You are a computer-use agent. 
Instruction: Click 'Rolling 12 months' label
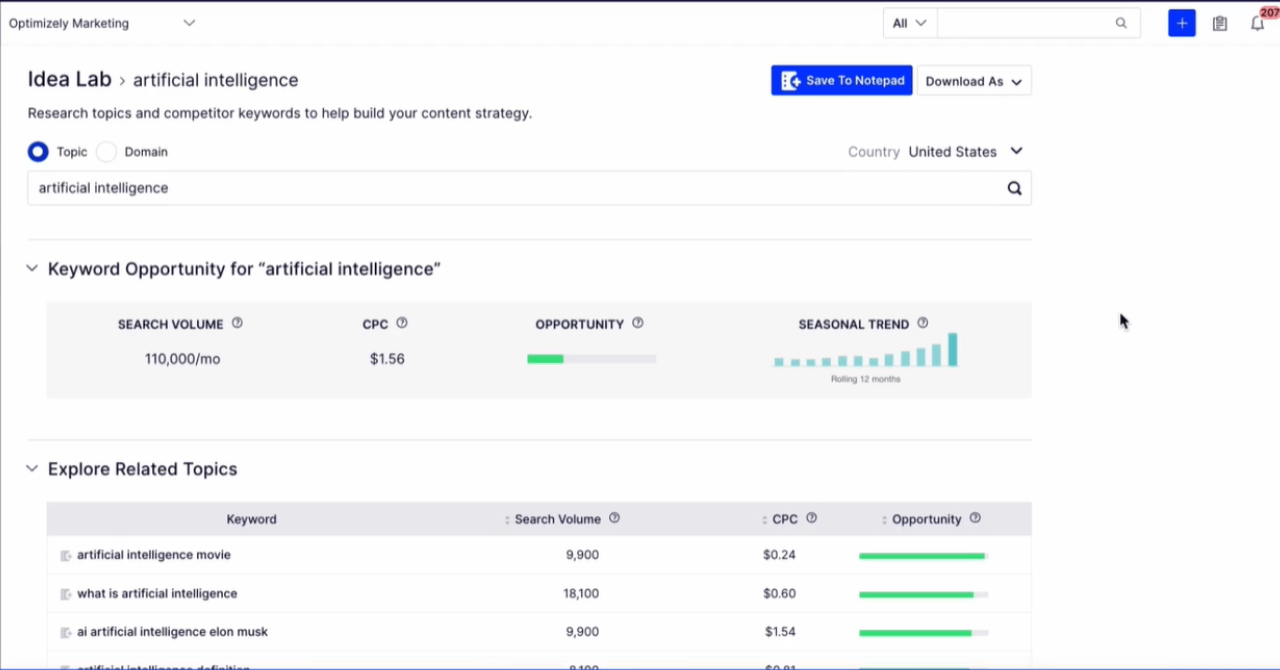coord(866,379)
